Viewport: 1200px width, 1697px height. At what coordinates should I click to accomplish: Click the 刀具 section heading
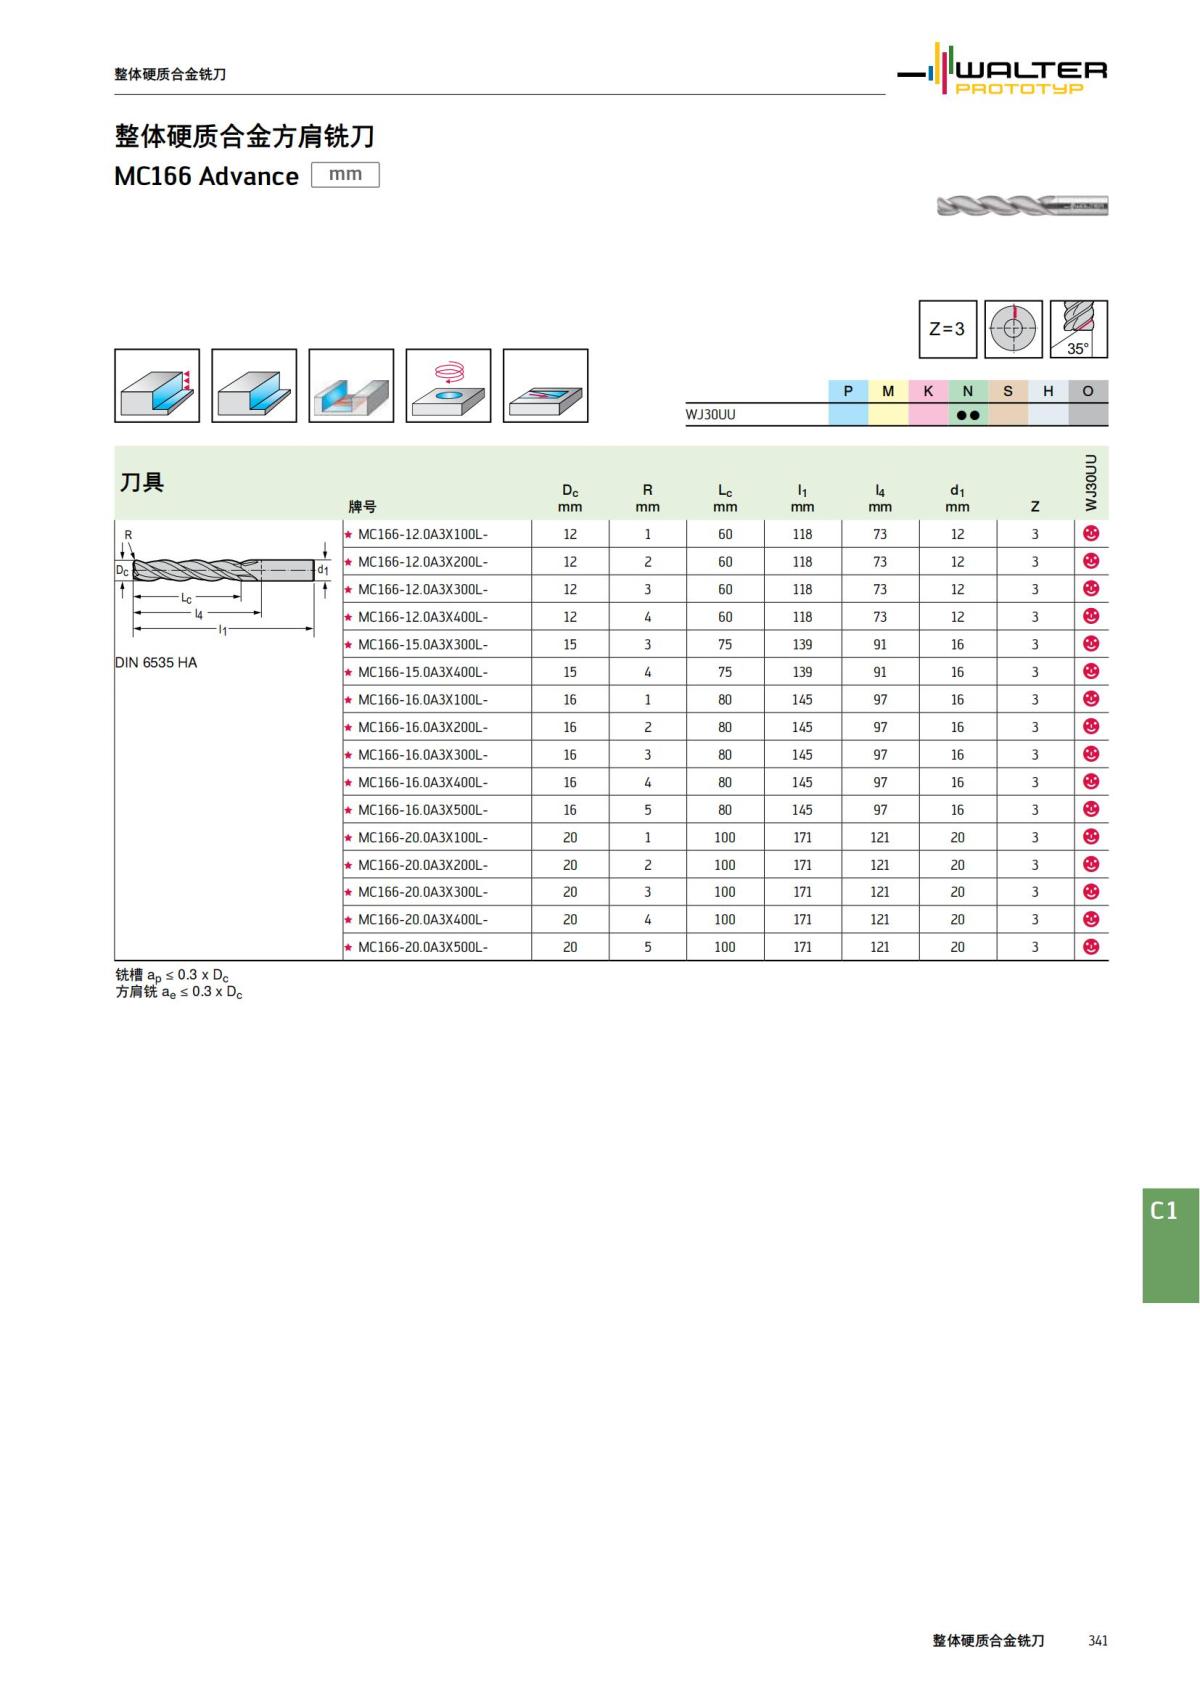[142, 482]
